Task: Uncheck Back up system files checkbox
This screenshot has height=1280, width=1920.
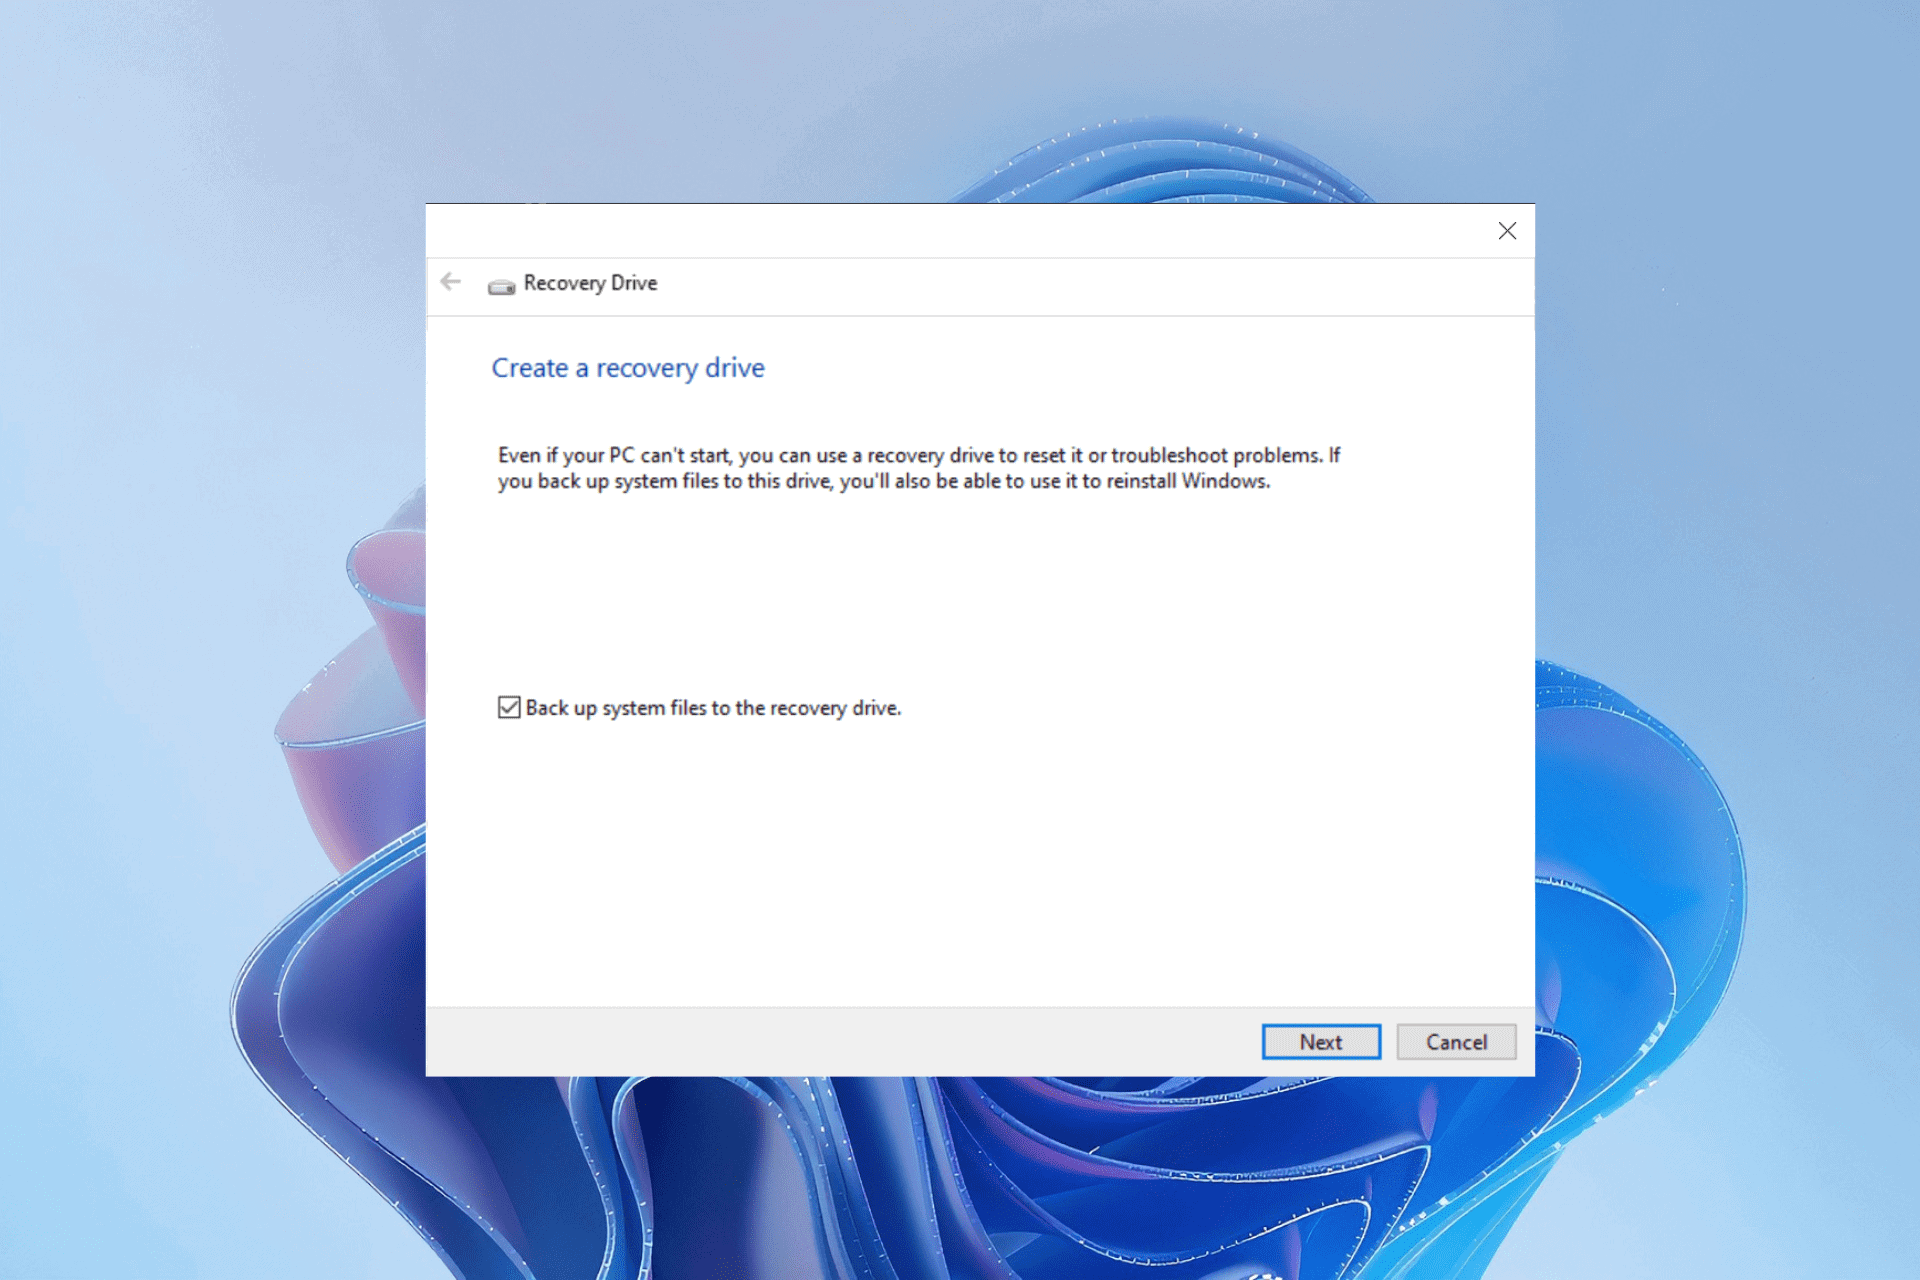Action: coord(509,708)
